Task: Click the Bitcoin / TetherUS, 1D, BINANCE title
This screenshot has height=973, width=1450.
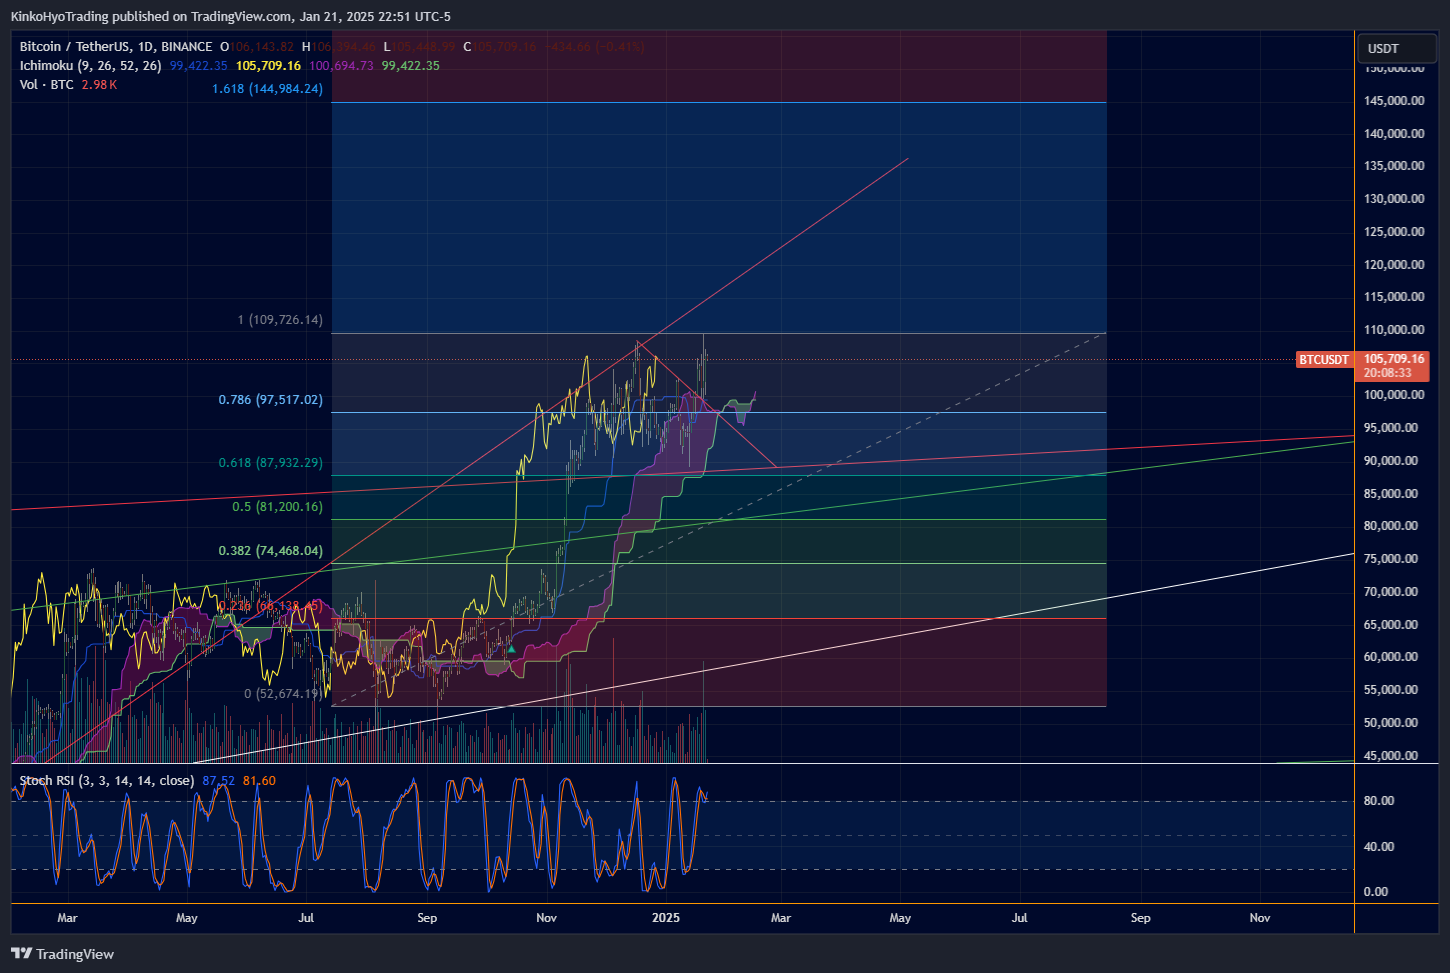Action: pos(116,46)
